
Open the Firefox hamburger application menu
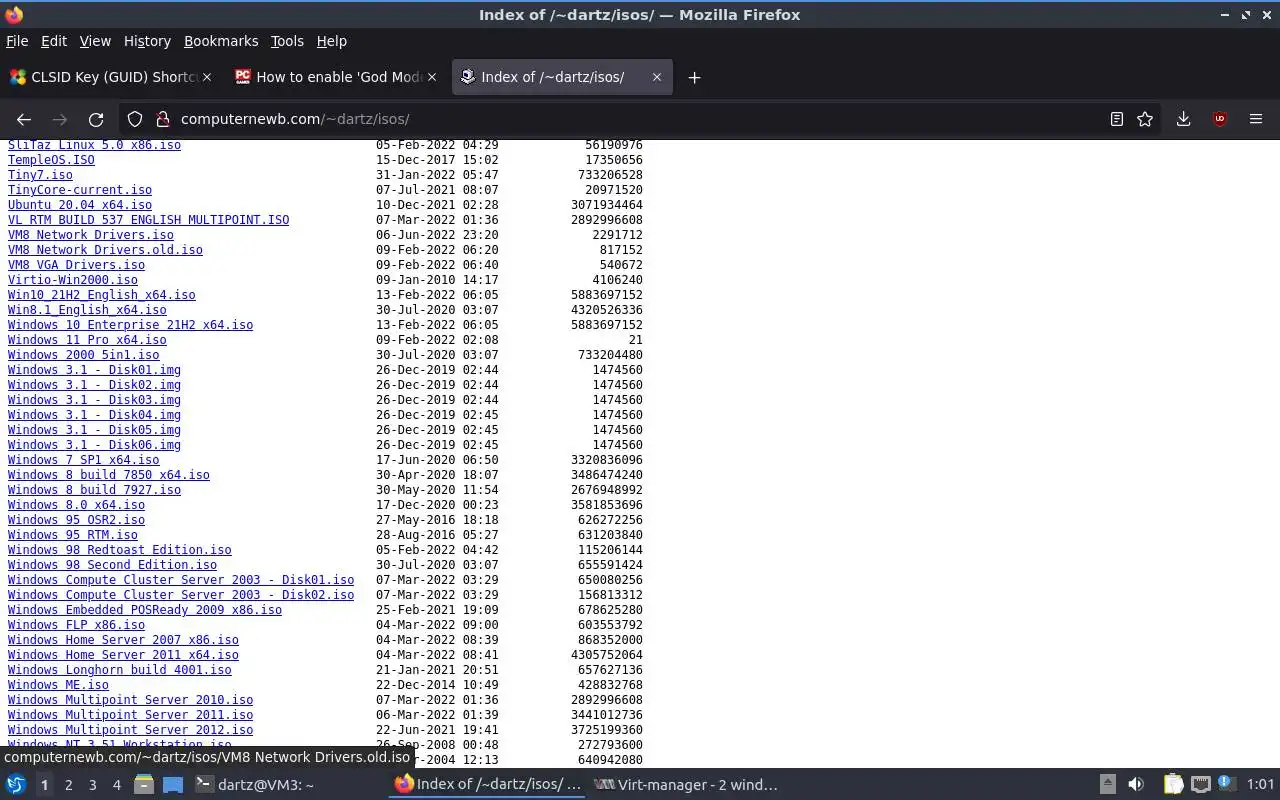tap(1256, 119)
